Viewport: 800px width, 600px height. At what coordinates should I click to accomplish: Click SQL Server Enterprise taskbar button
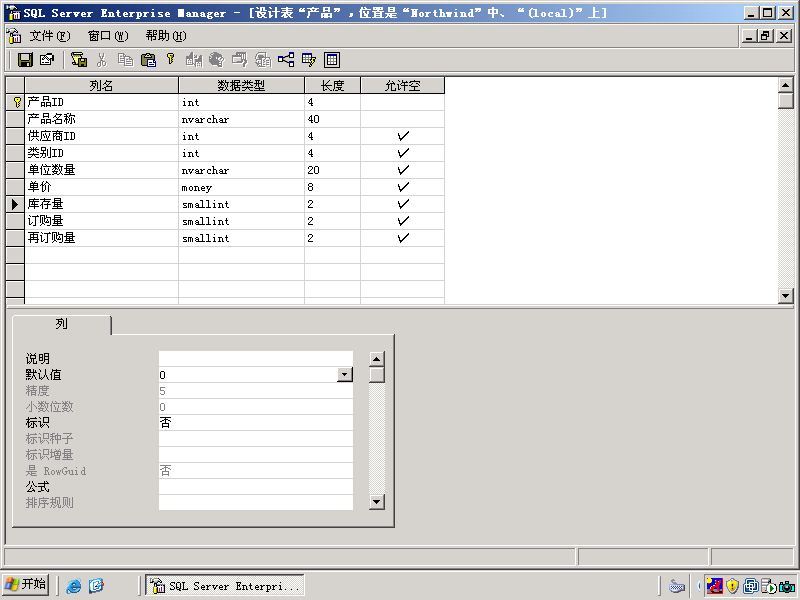(225, 585)
